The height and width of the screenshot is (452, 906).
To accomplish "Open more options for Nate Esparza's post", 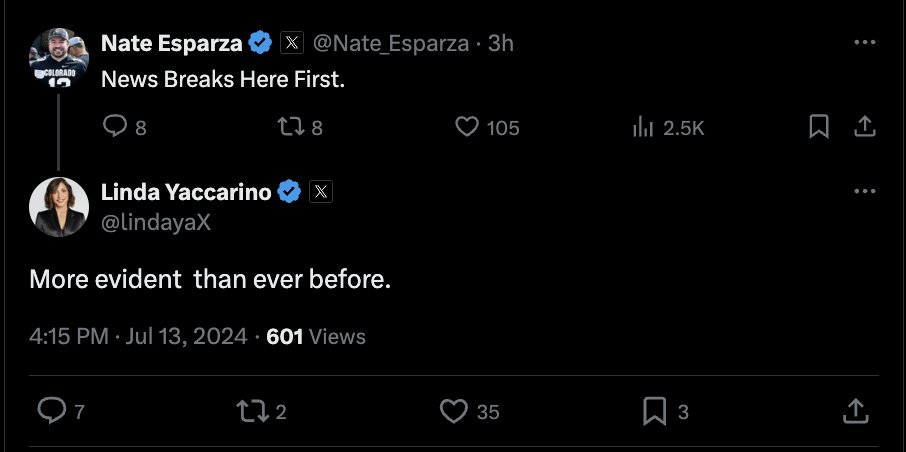I will pos(865,43).
